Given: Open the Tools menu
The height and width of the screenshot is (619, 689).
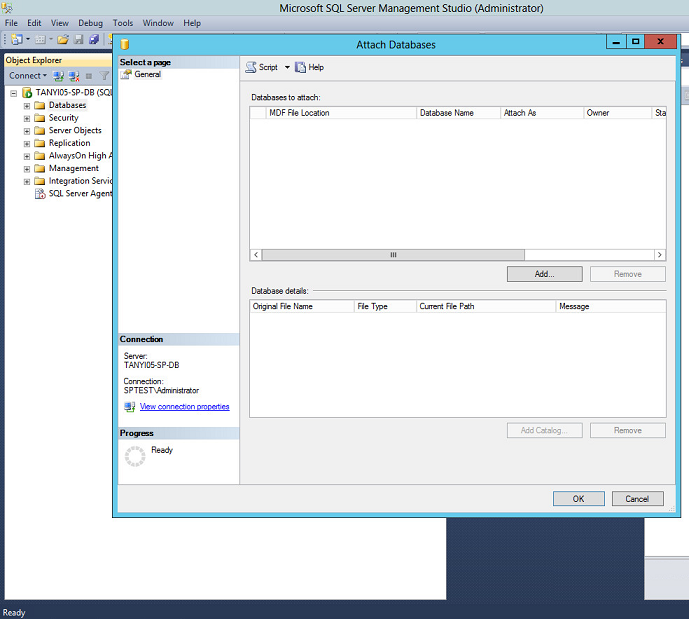Looking at the screenshot, I should click(123, 23).
